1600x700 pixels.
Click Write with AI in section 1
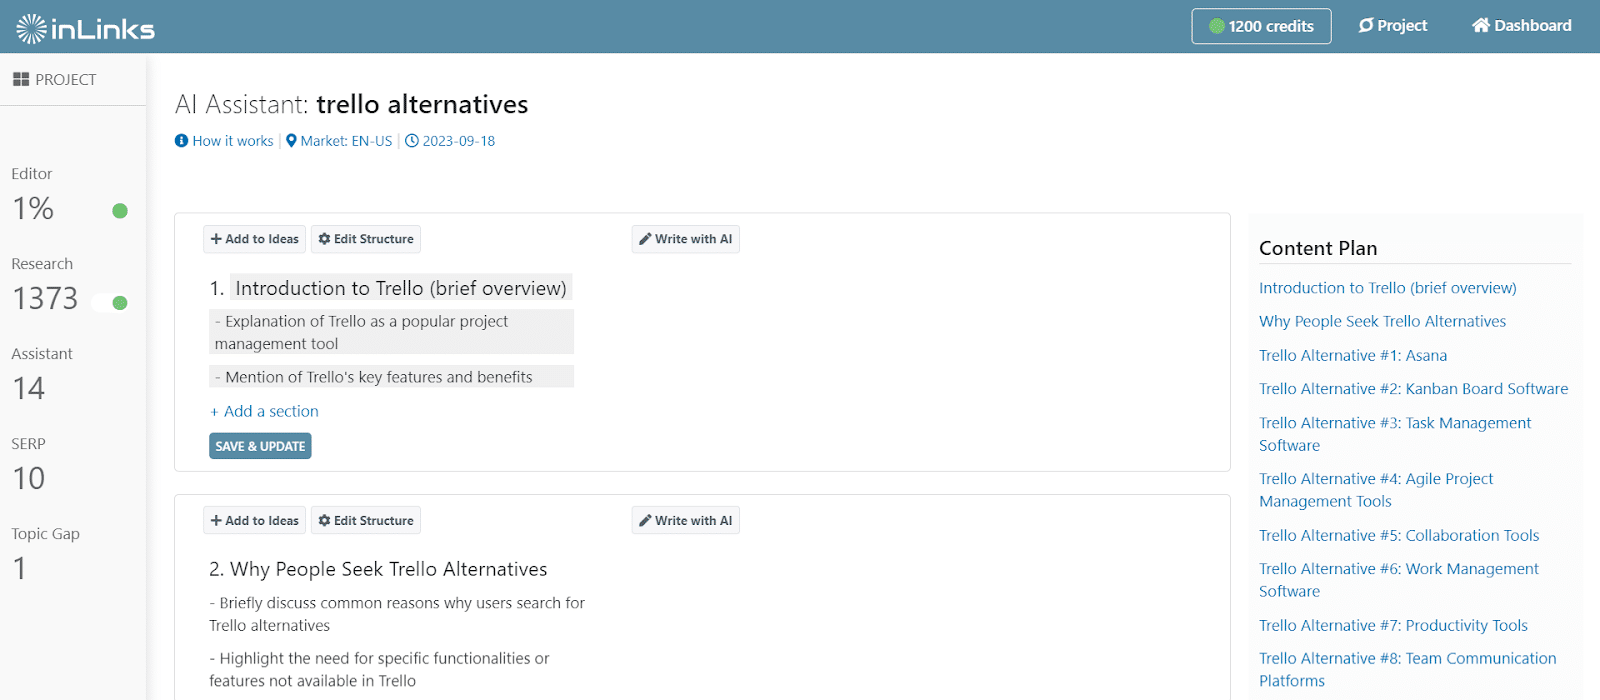pos(686,239)
